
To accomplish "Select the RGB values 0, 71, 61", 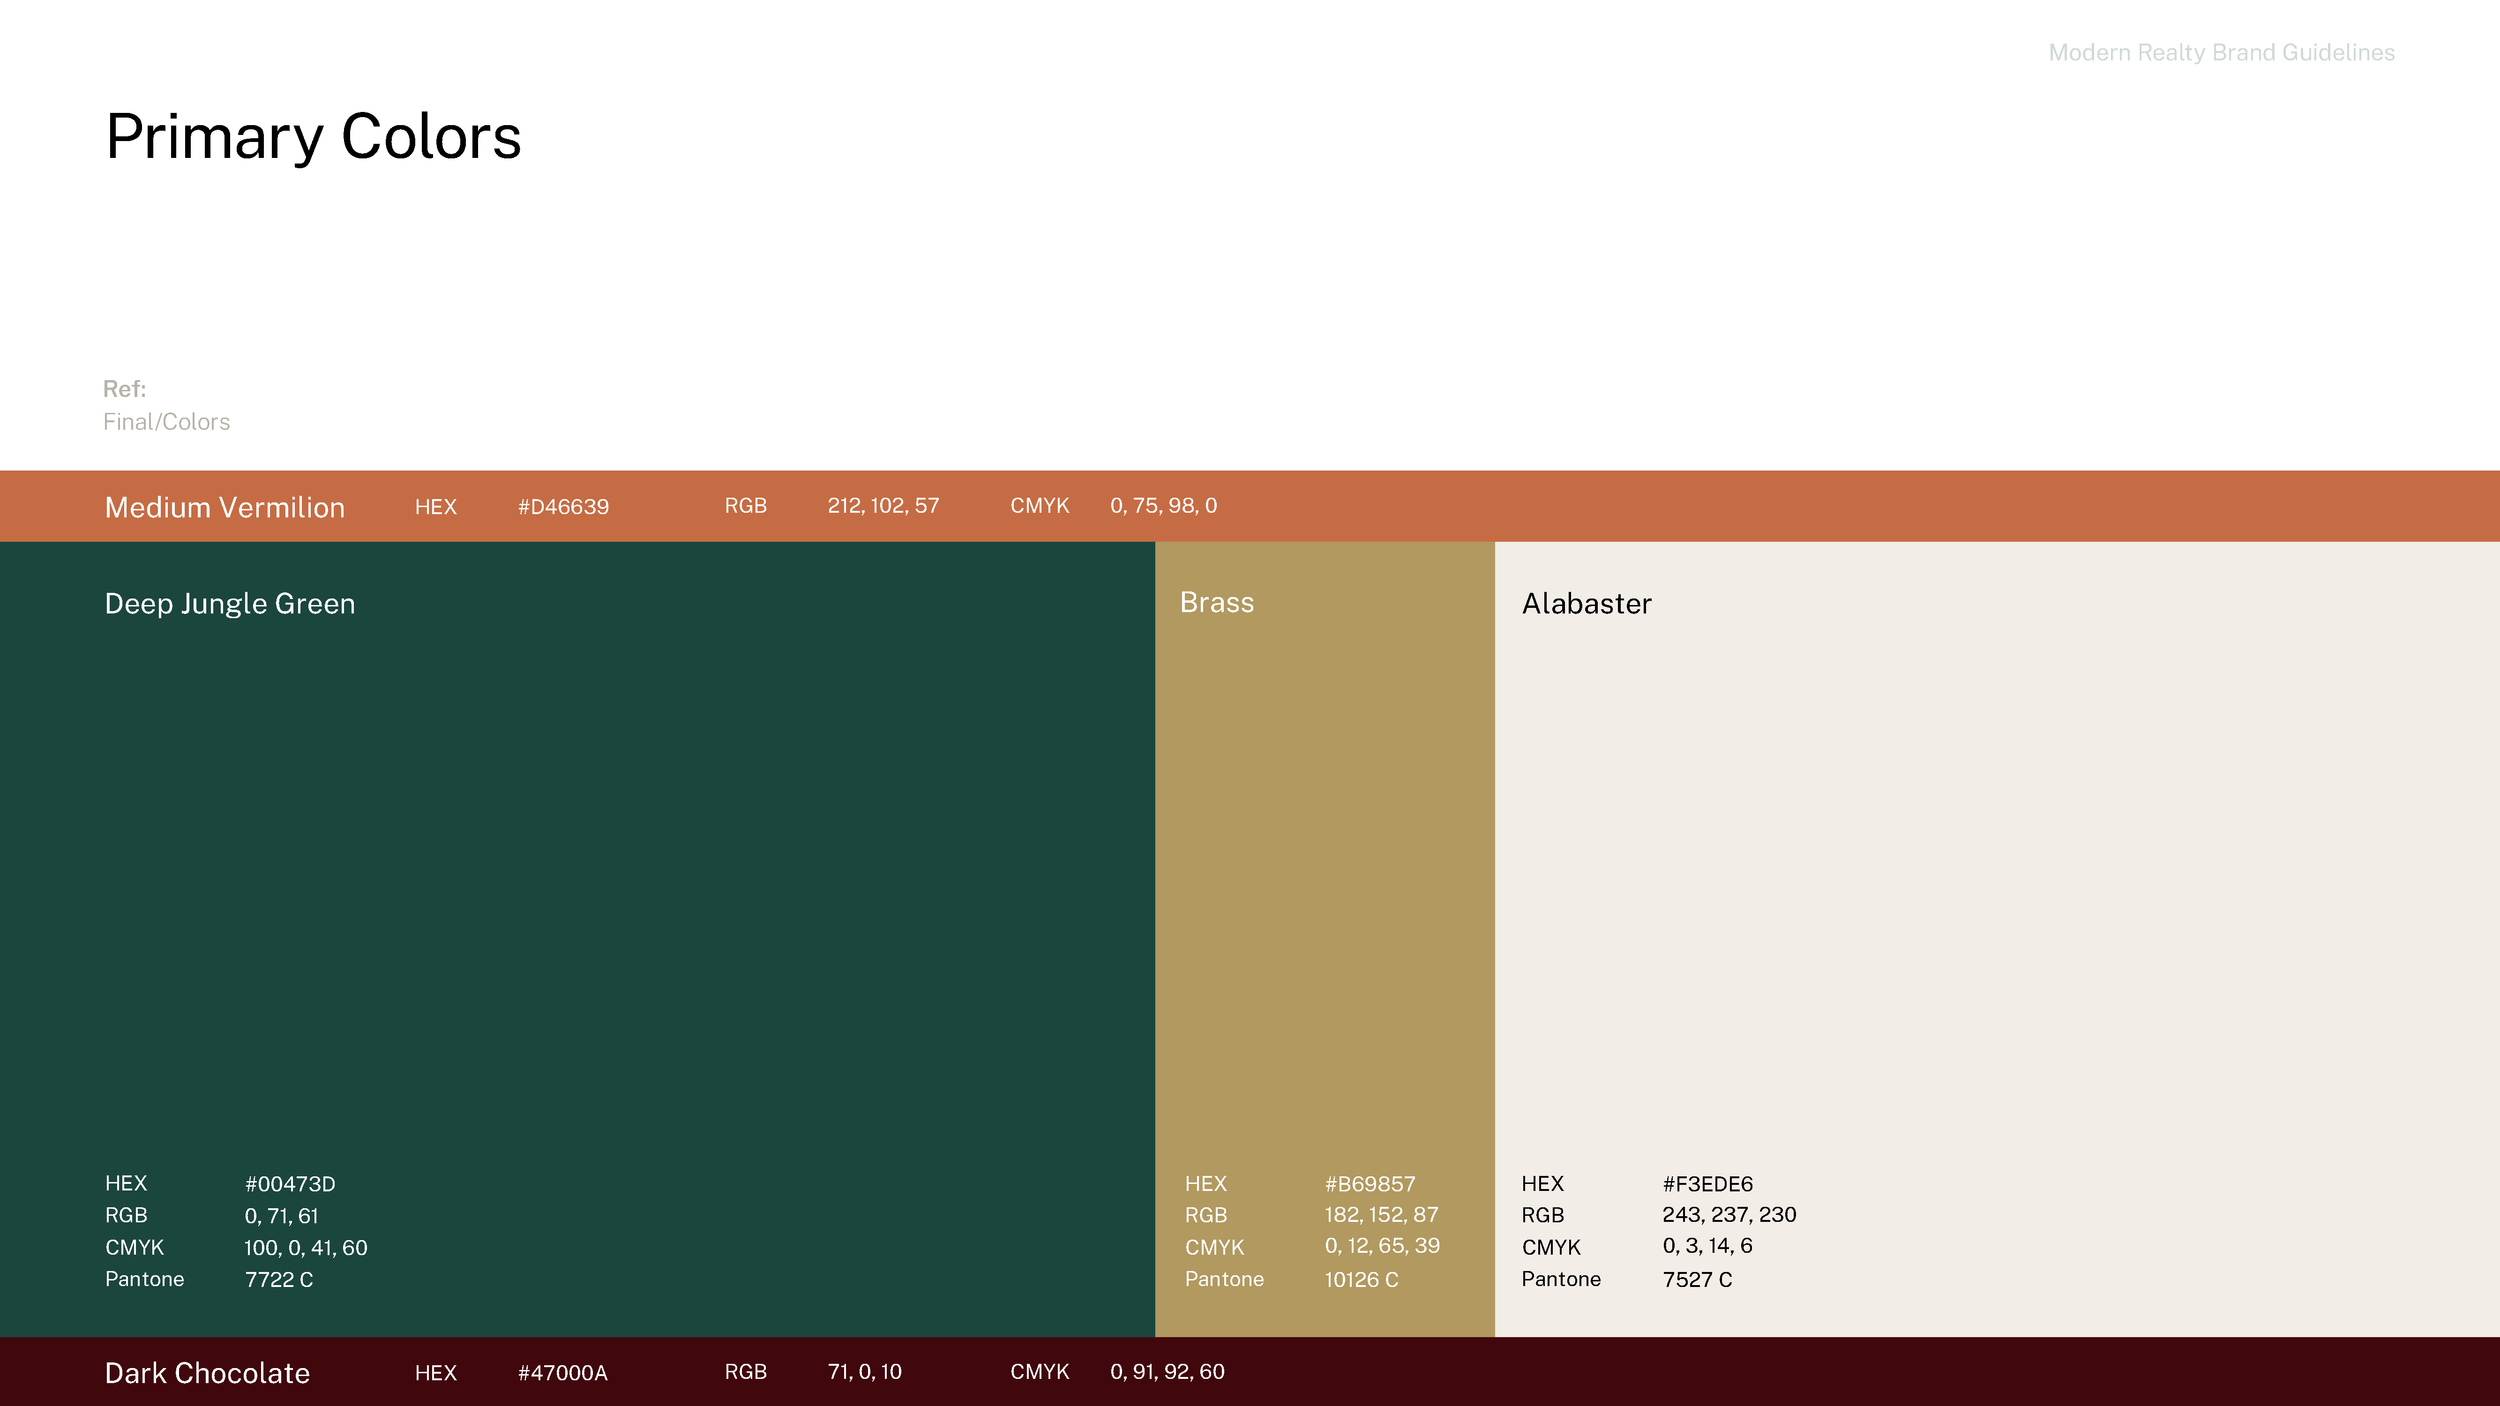I will pyautogui.click(x=281, y=1215).
